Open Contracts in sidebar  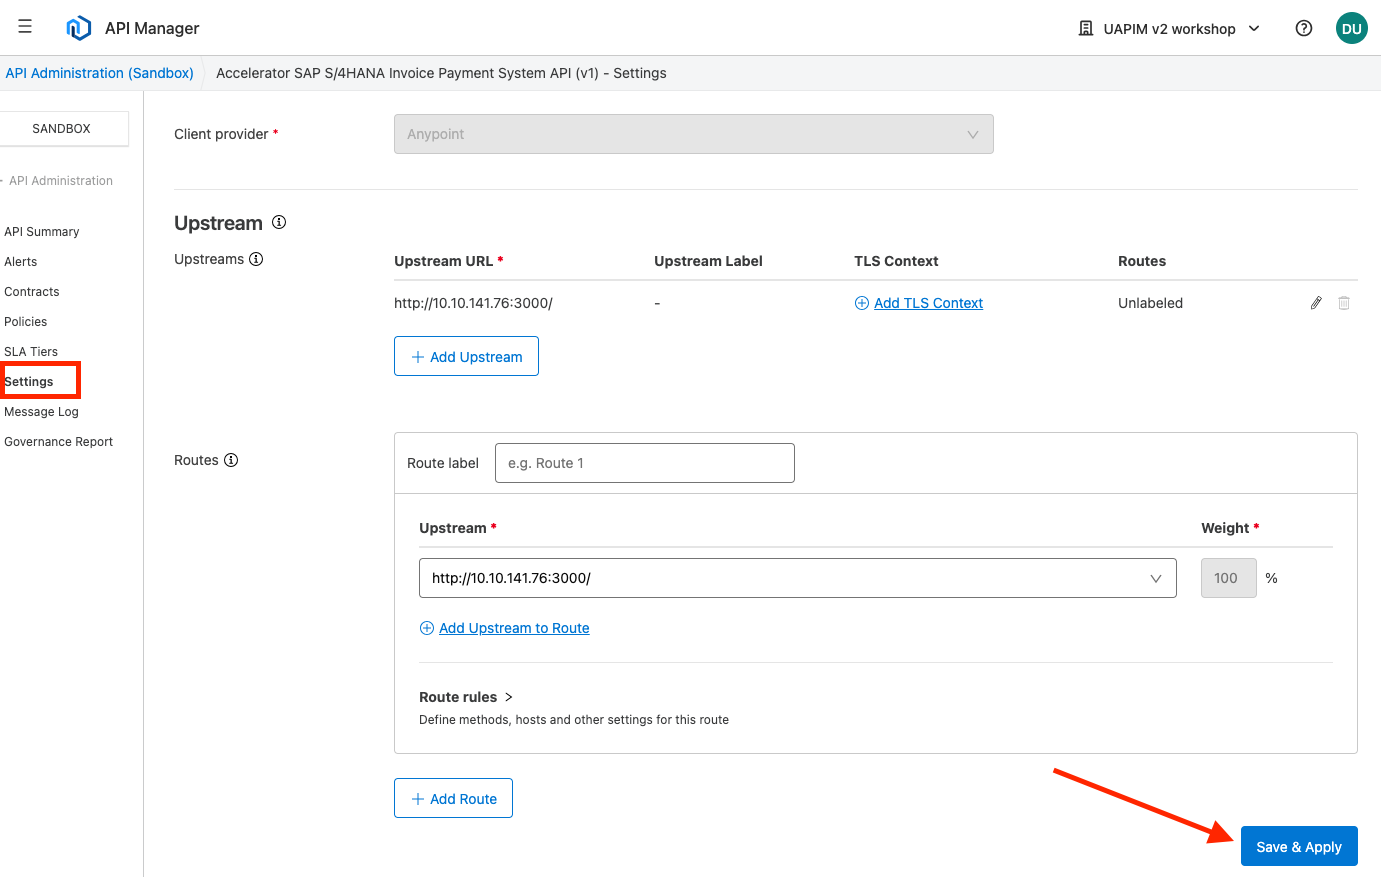pos(32,292)
